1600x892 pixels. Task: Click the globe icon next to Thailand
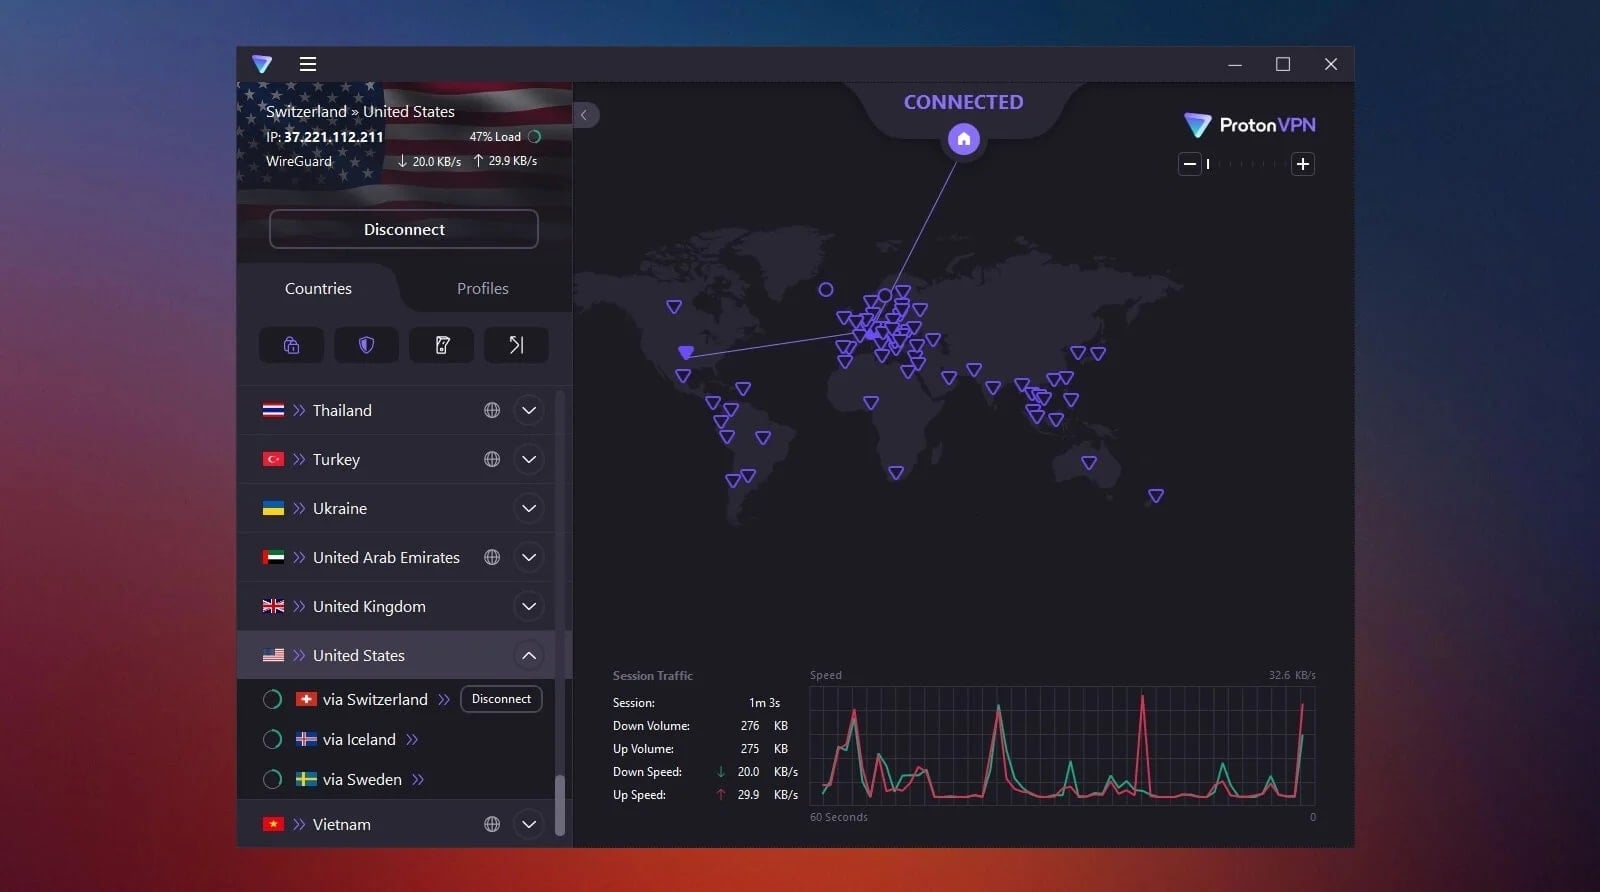[492, 410]
